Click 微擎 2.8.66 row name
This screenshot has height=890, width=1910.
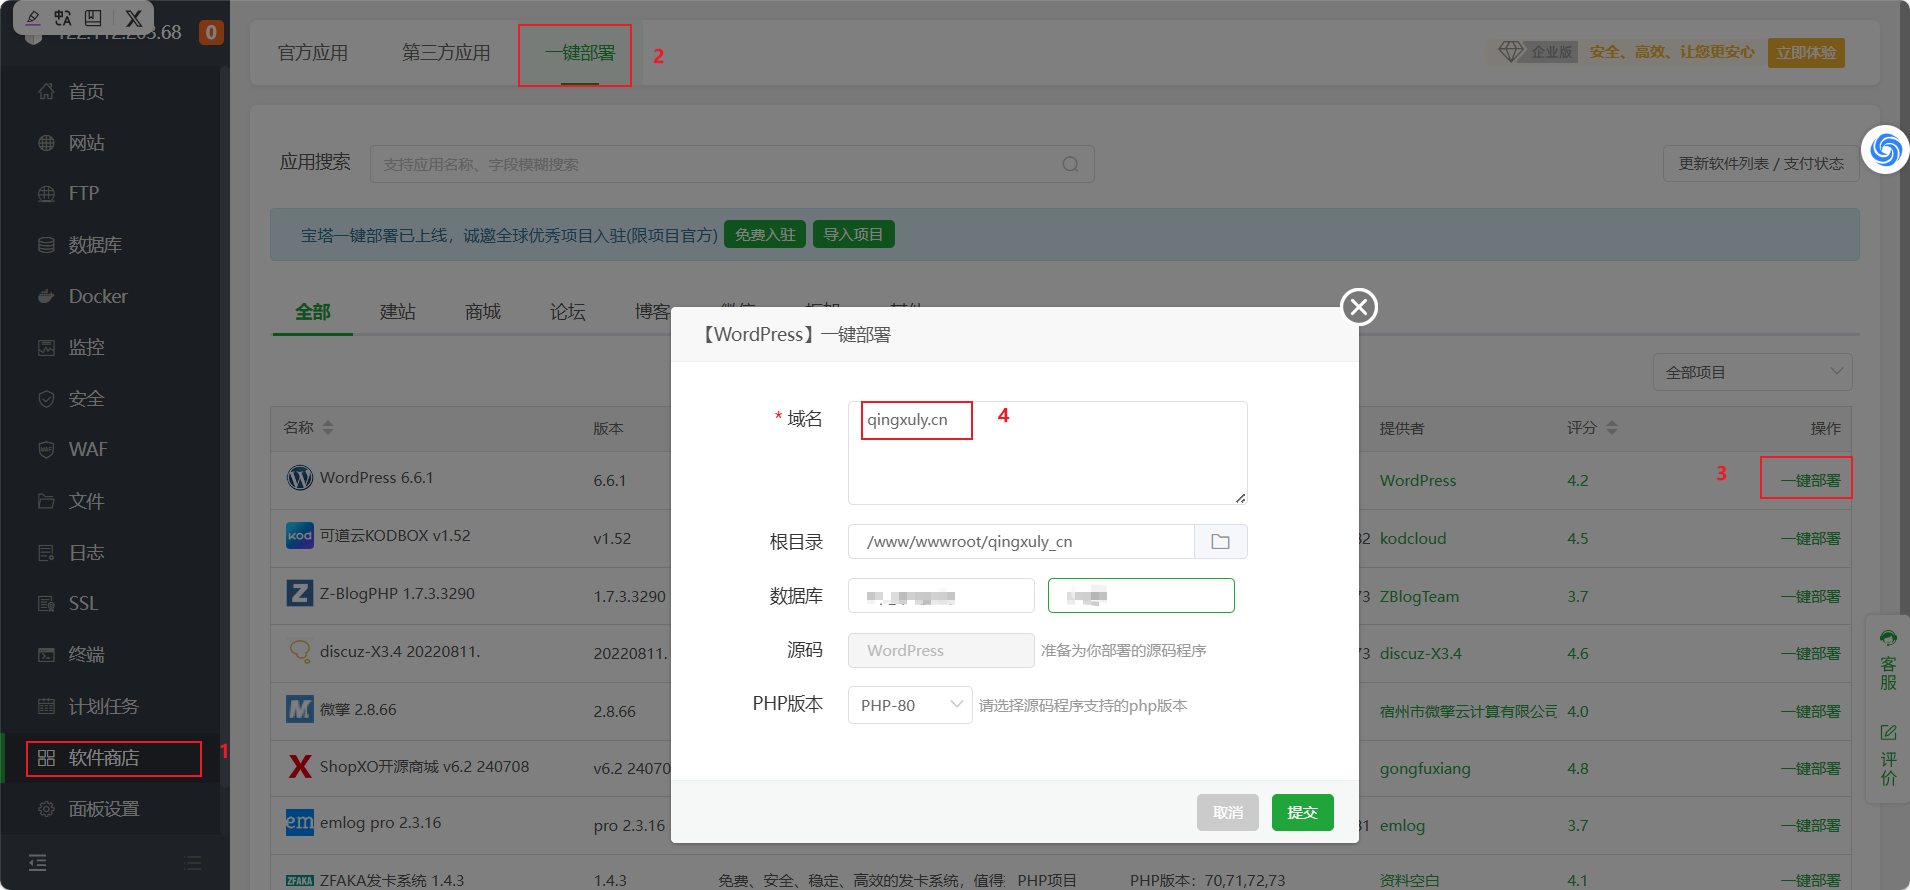pyautogui.click(x=358, y=710)
